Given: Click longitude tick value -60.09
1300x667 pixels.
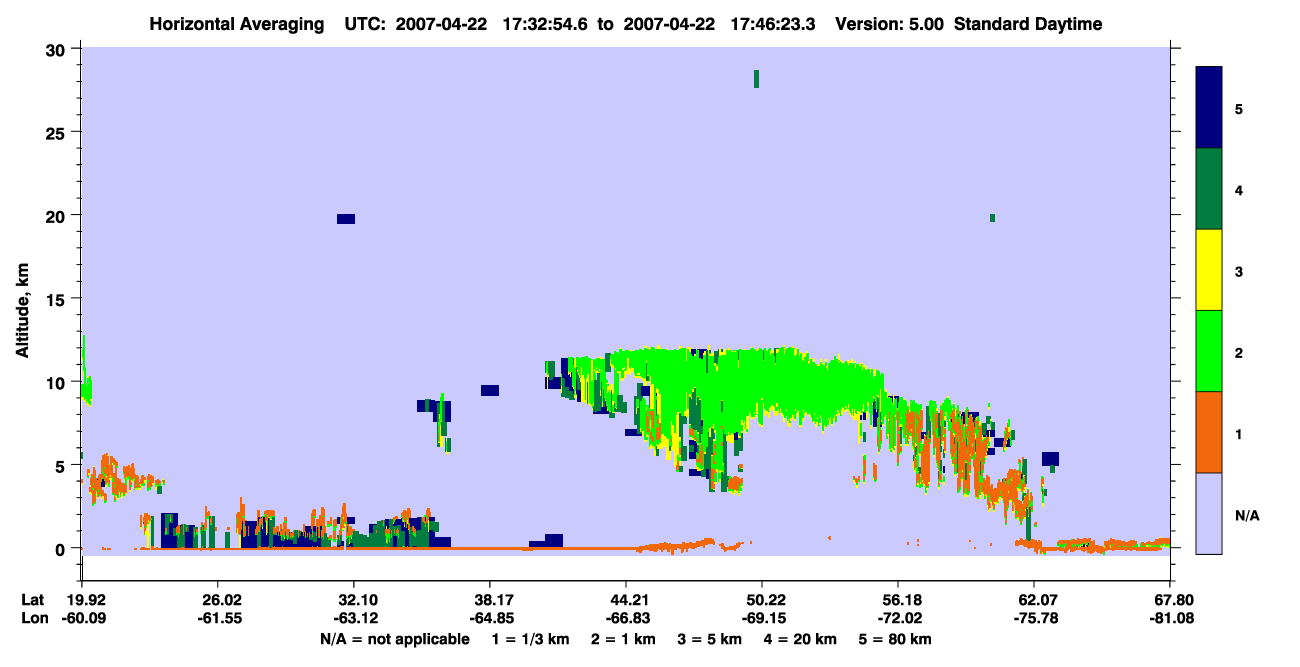Looking at the screenshot, I should 82,618.
